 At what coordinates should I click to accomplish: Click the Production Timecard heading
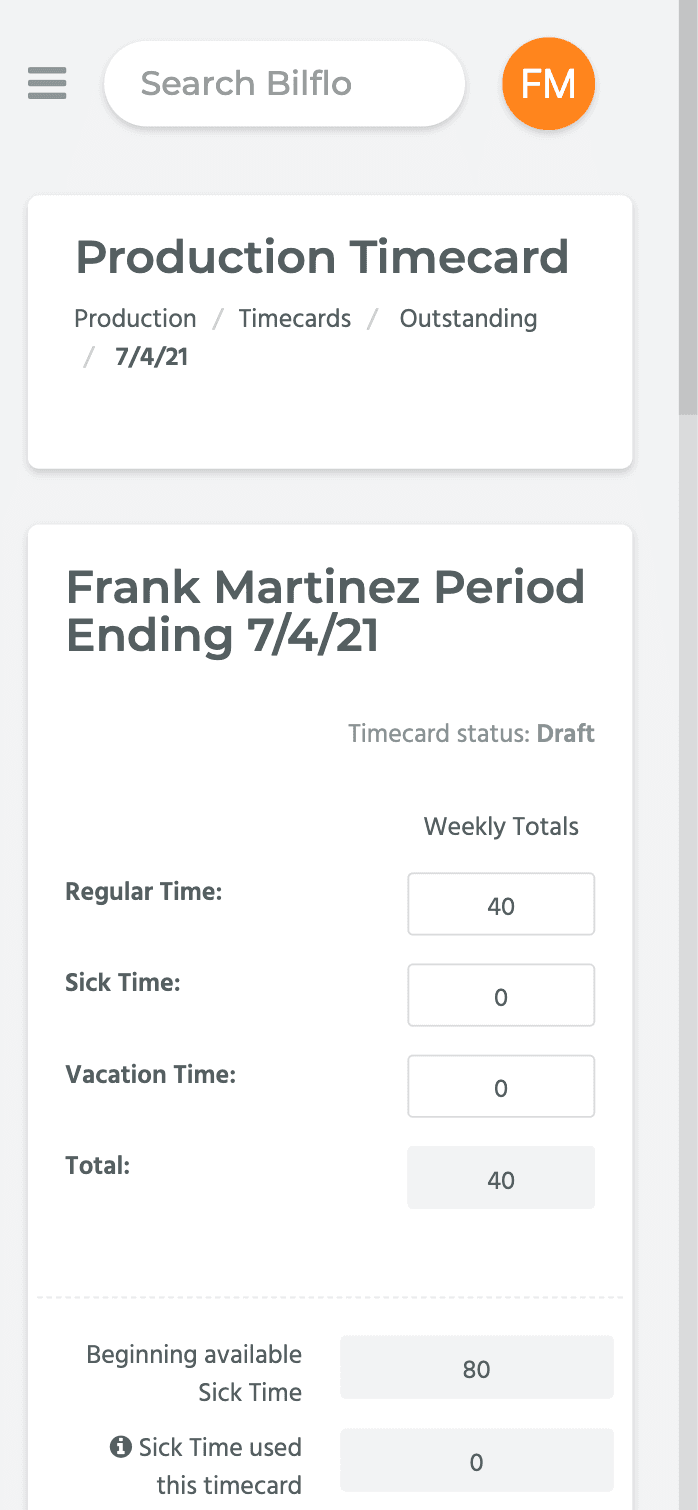pyautogui.click(x=322, y=257)
